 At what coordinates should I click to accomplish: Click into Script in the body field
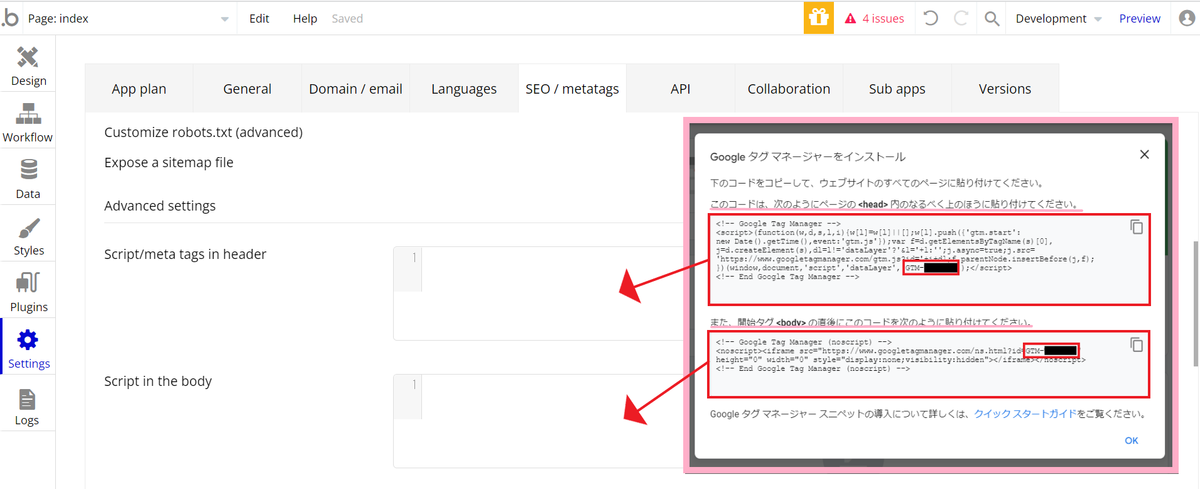click(538, 421)
